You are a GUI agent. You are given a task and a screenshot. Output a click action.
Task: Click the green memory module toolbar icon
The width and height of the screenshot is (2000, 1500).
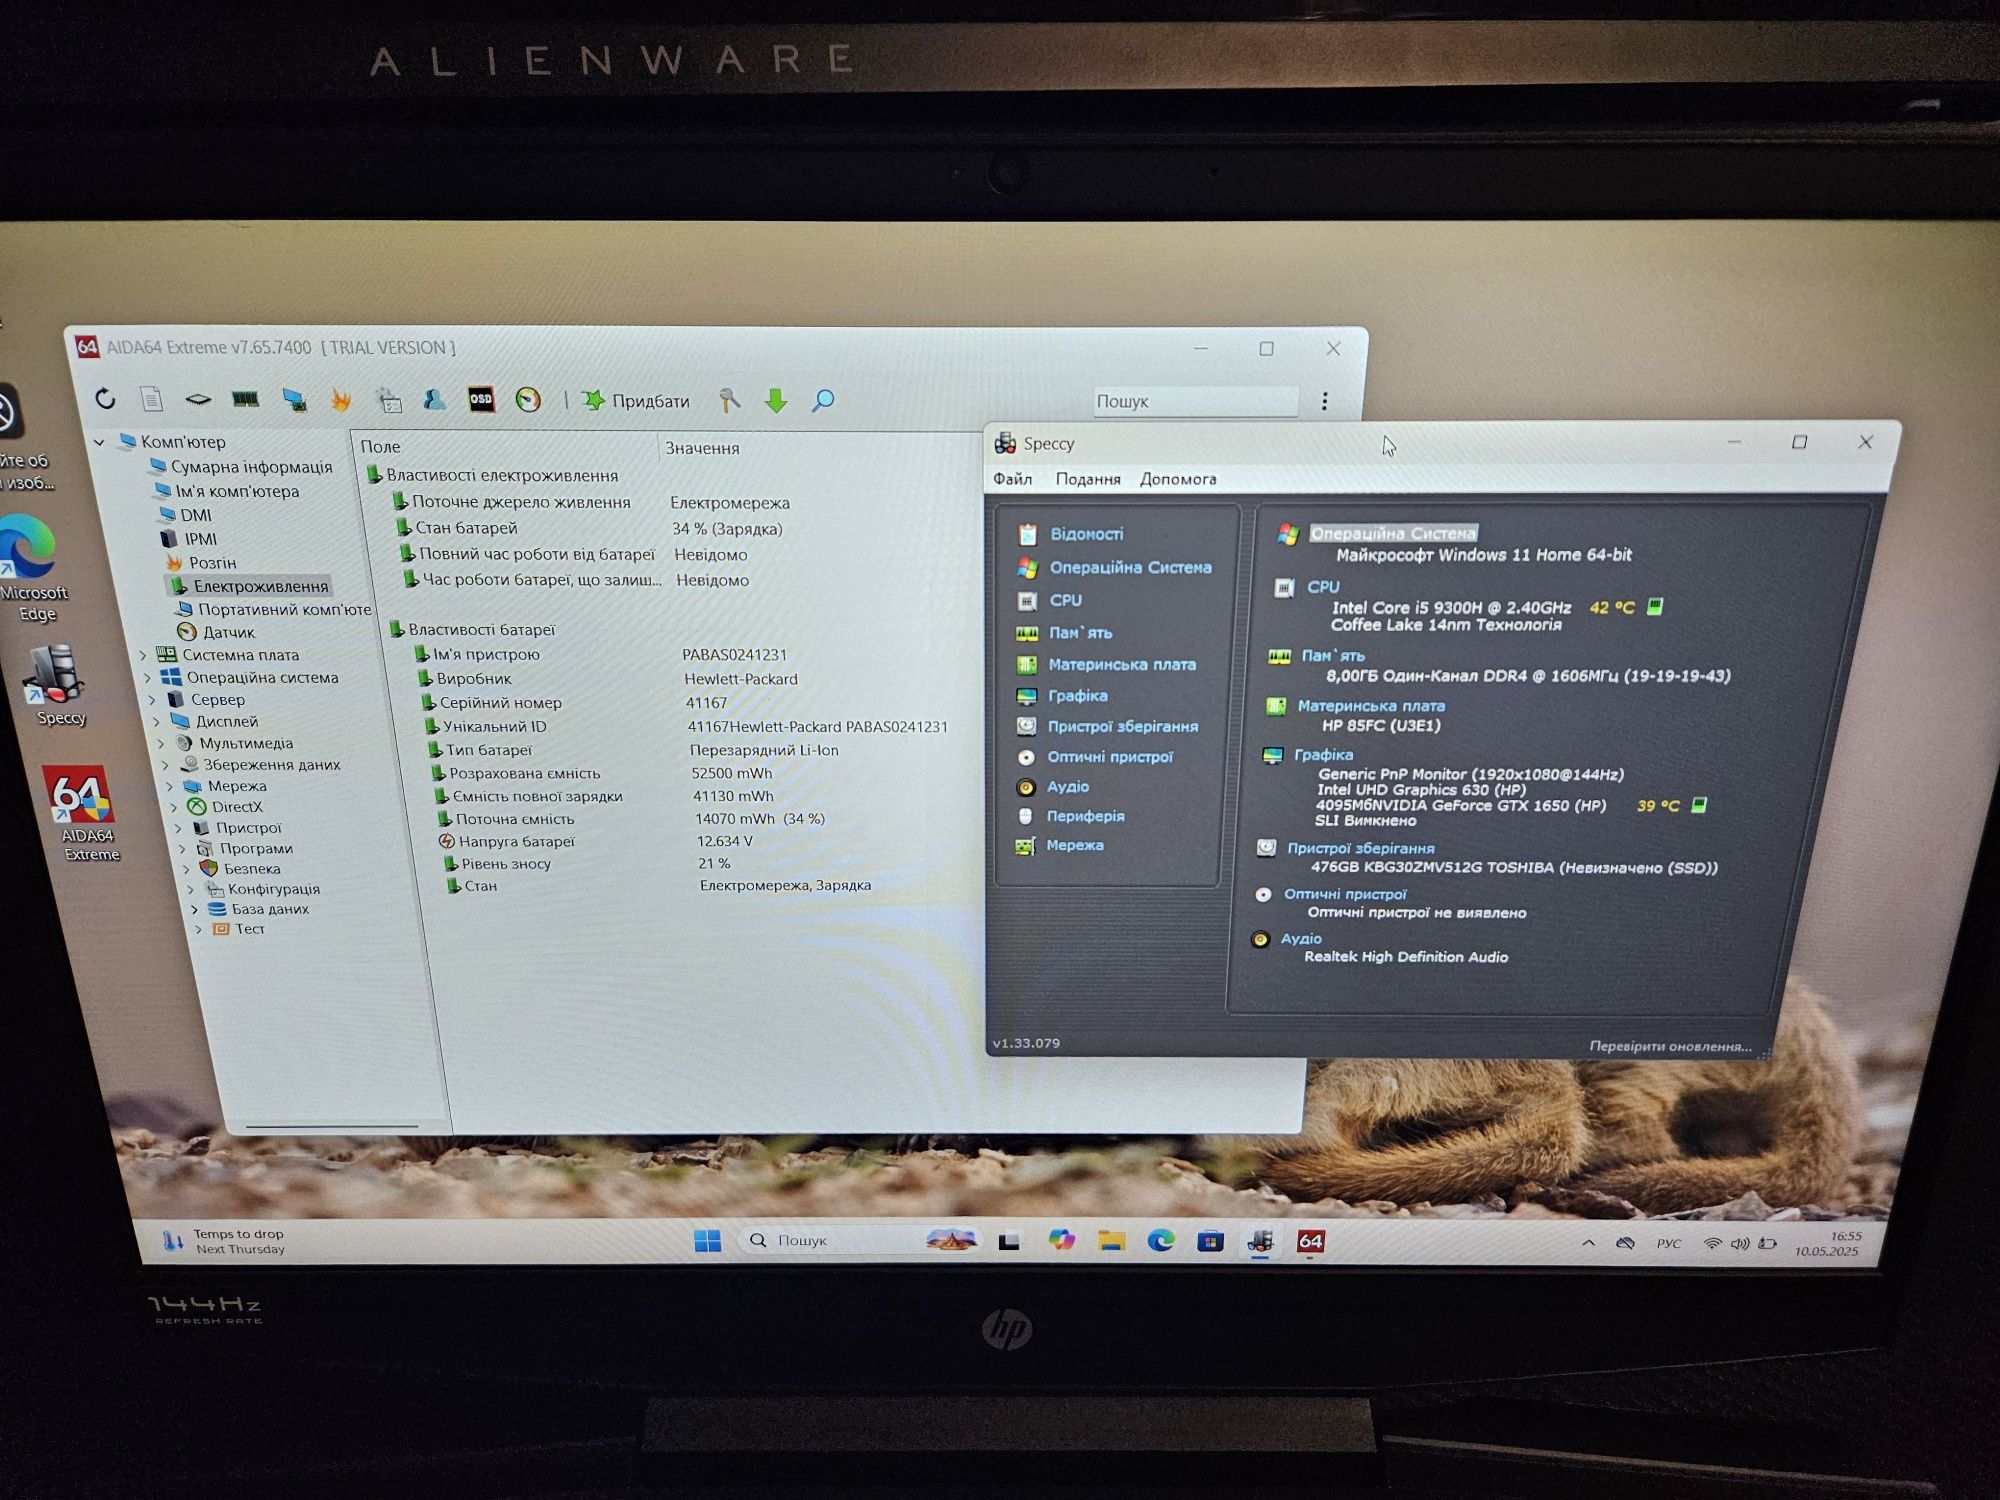[245, 400]
